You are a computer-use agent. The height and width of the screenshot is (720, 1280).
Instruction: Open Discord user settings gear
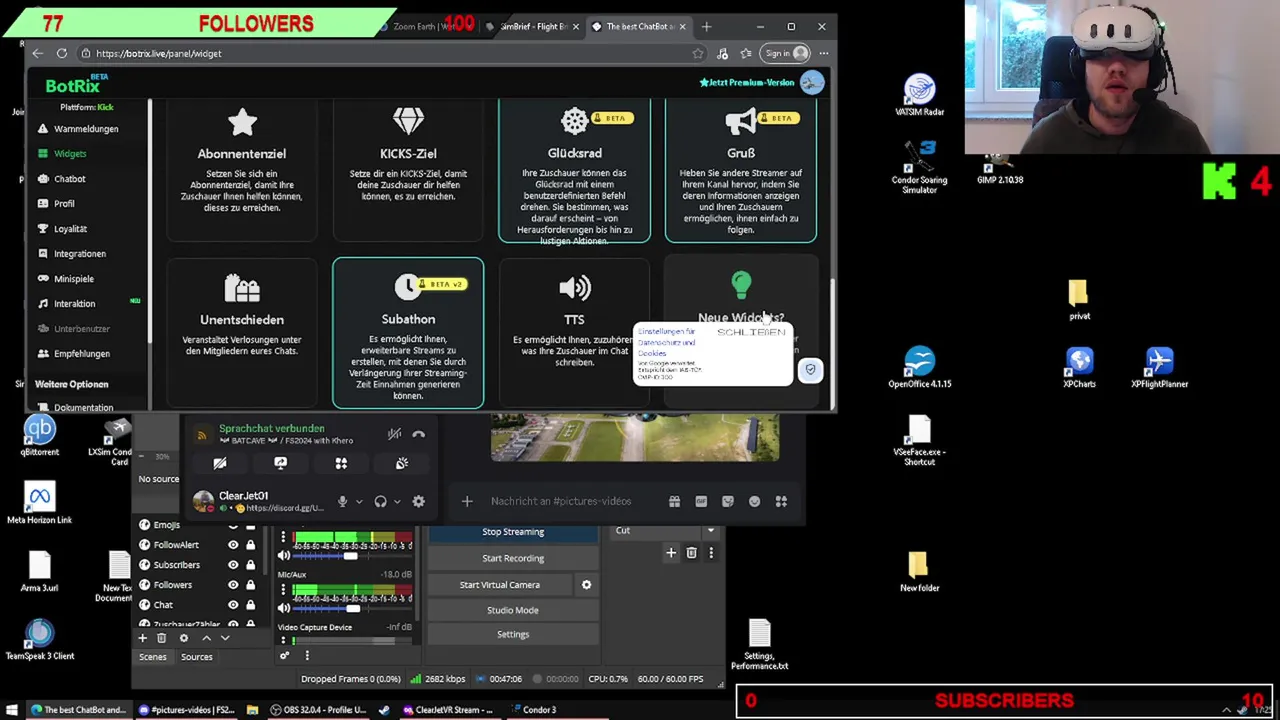tap(418, 502)
